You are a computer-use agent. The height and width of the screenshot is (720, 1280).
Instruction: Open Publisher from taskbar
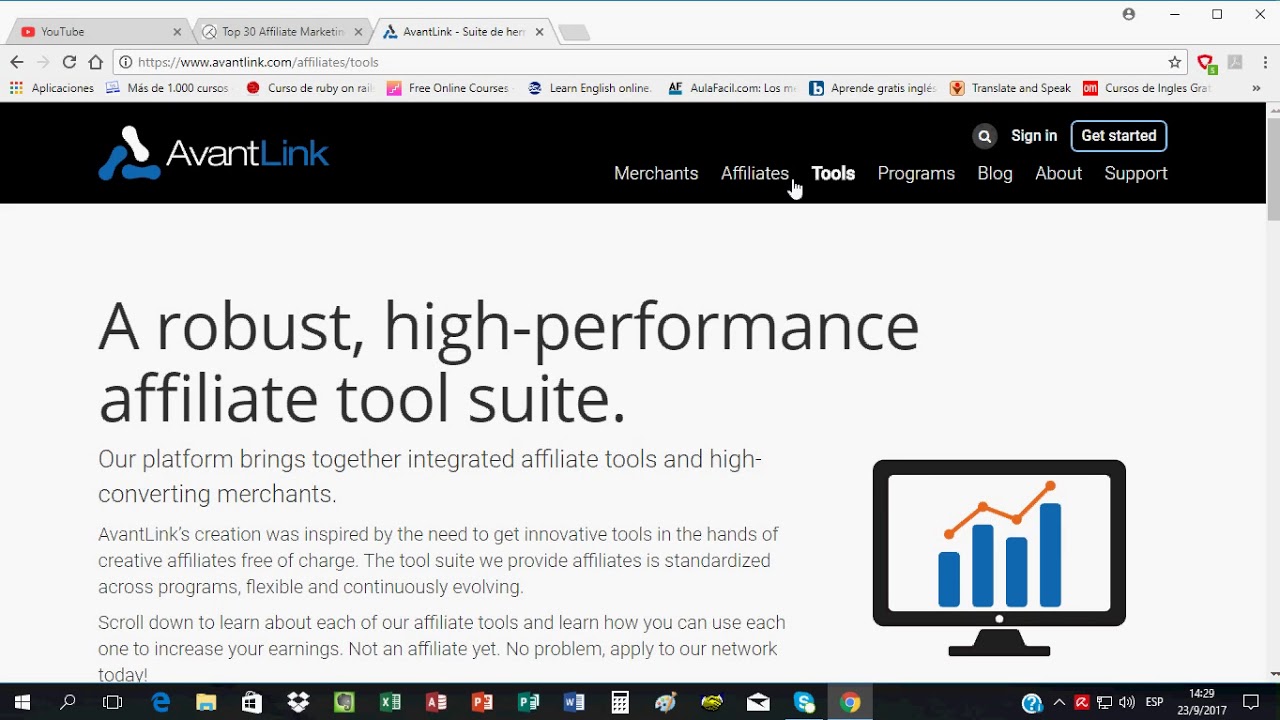[528, 702]
